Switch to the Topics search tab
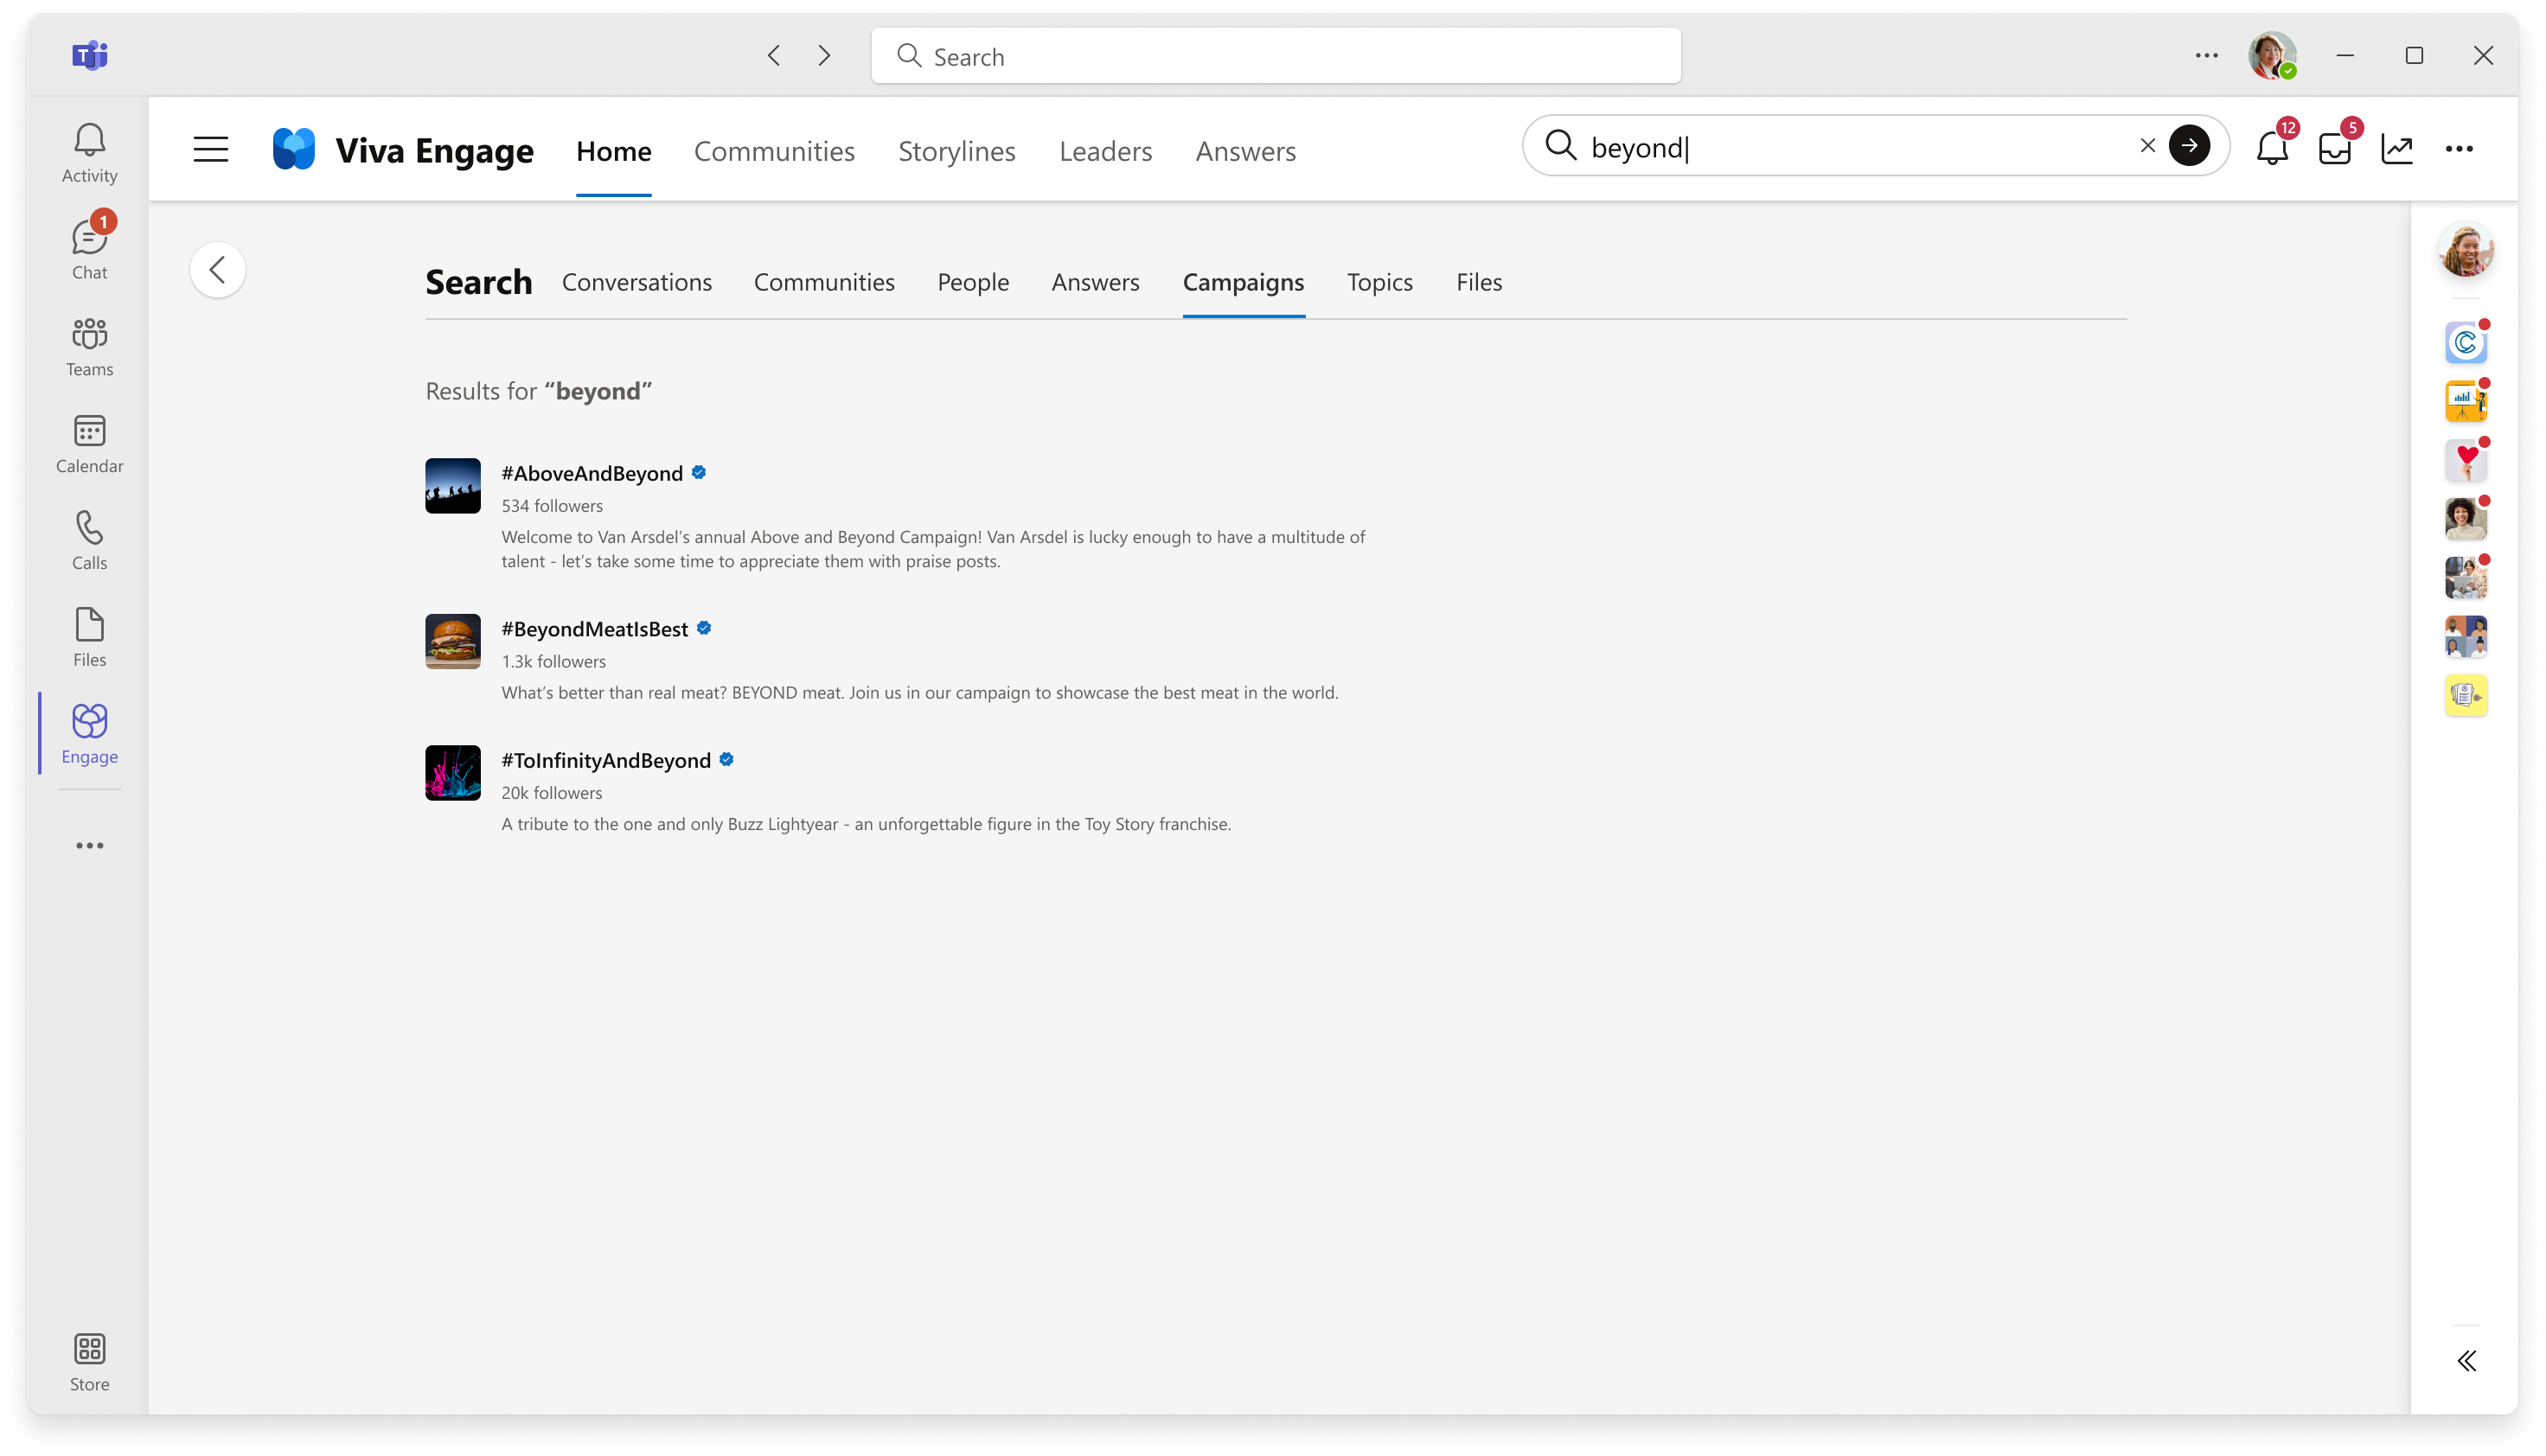Viewport: 2546px width, 1456px height. [x=1379, y=281]
